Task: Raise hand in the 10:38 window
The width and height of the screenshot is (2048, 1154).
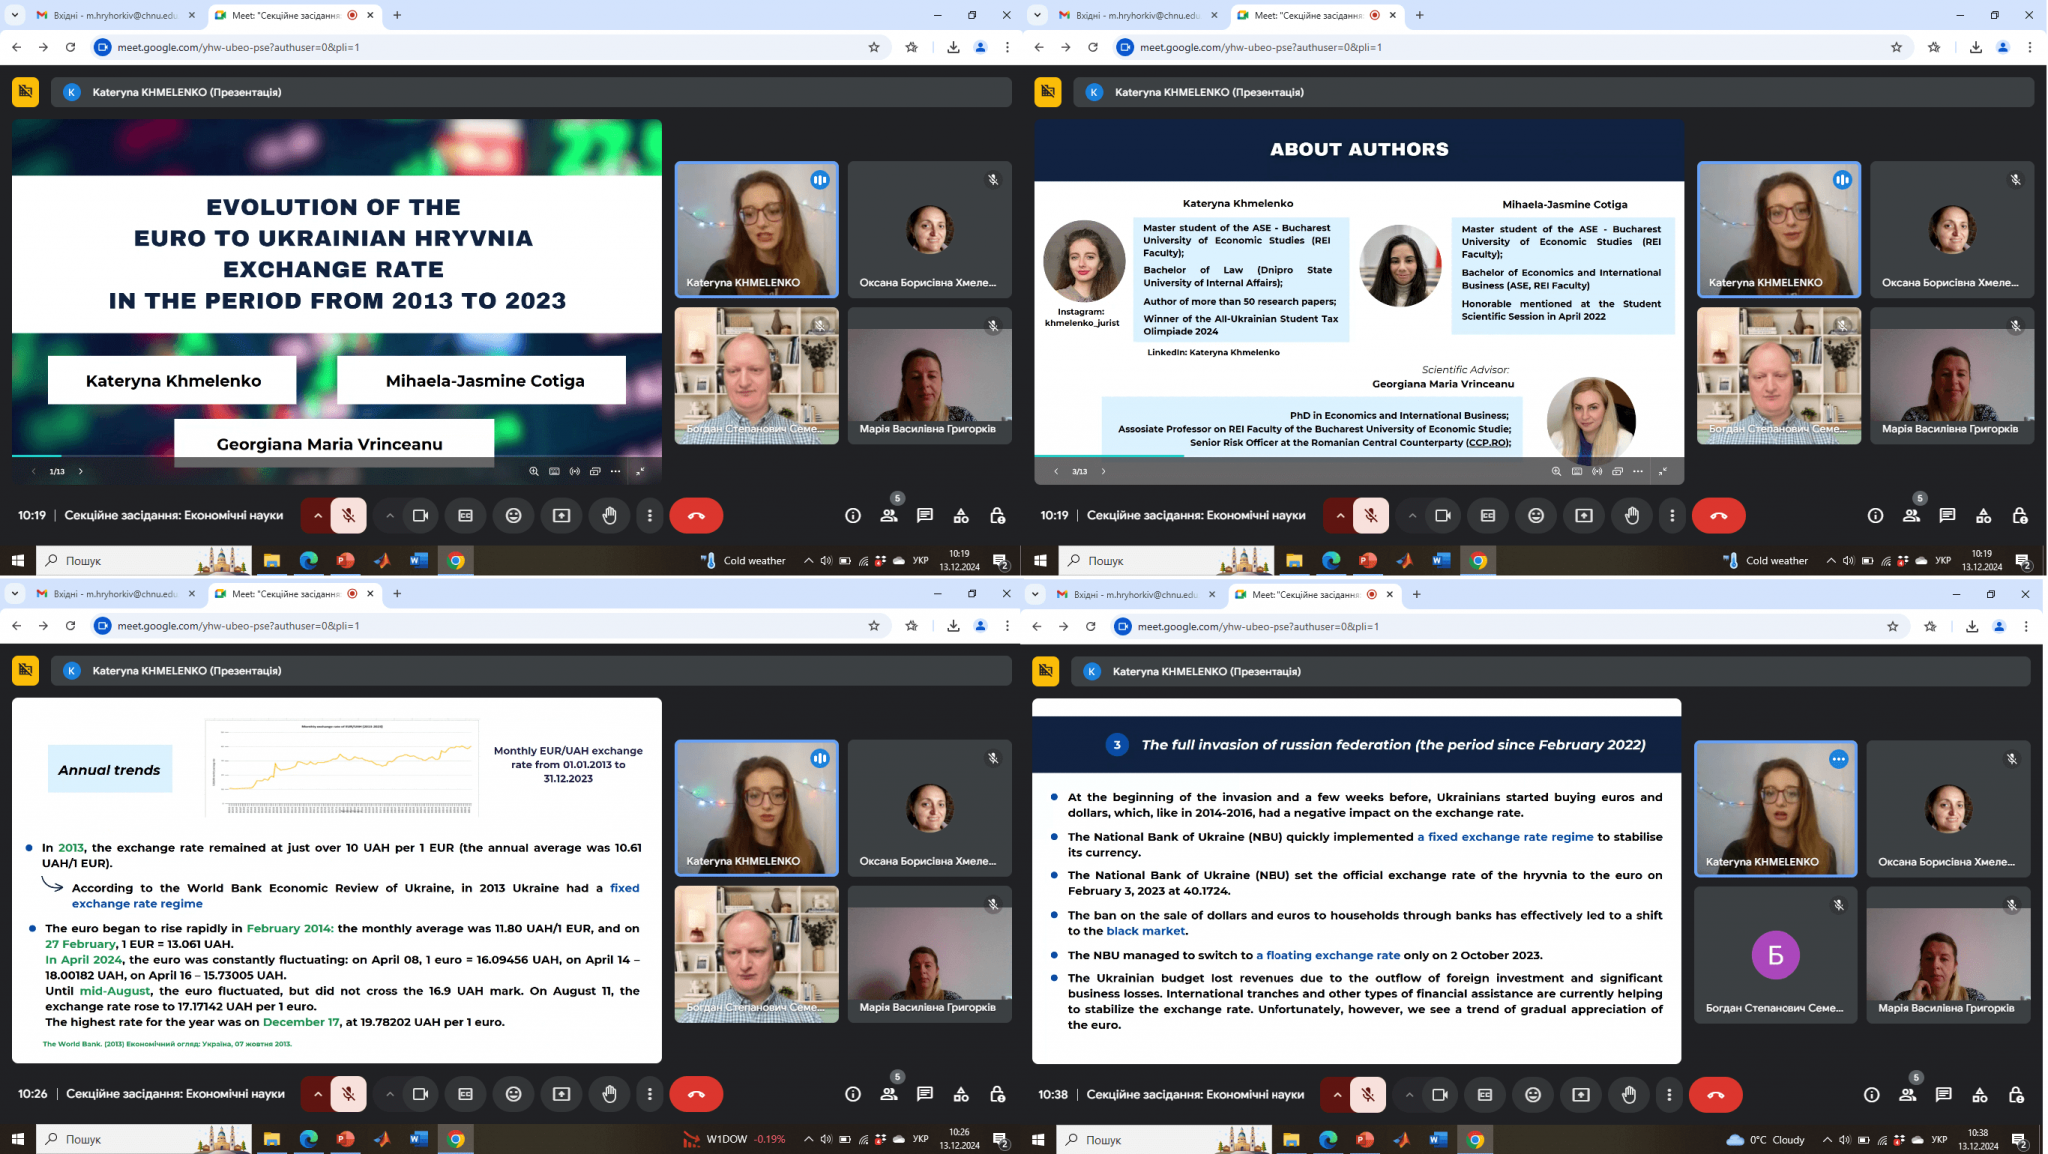Action: tap(1629, 1095)
